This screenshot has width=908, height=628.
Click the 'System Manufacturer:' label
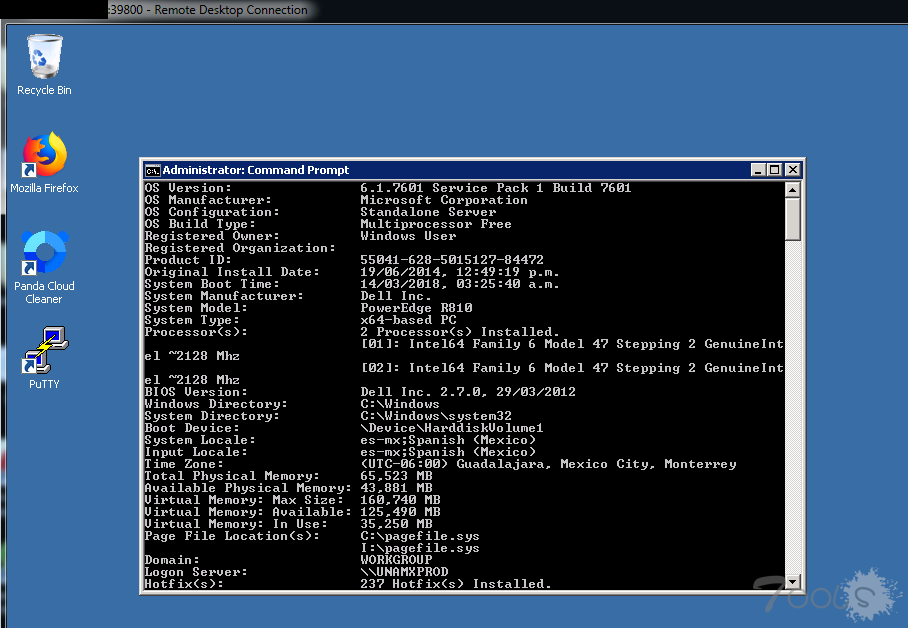coord(224,296)
